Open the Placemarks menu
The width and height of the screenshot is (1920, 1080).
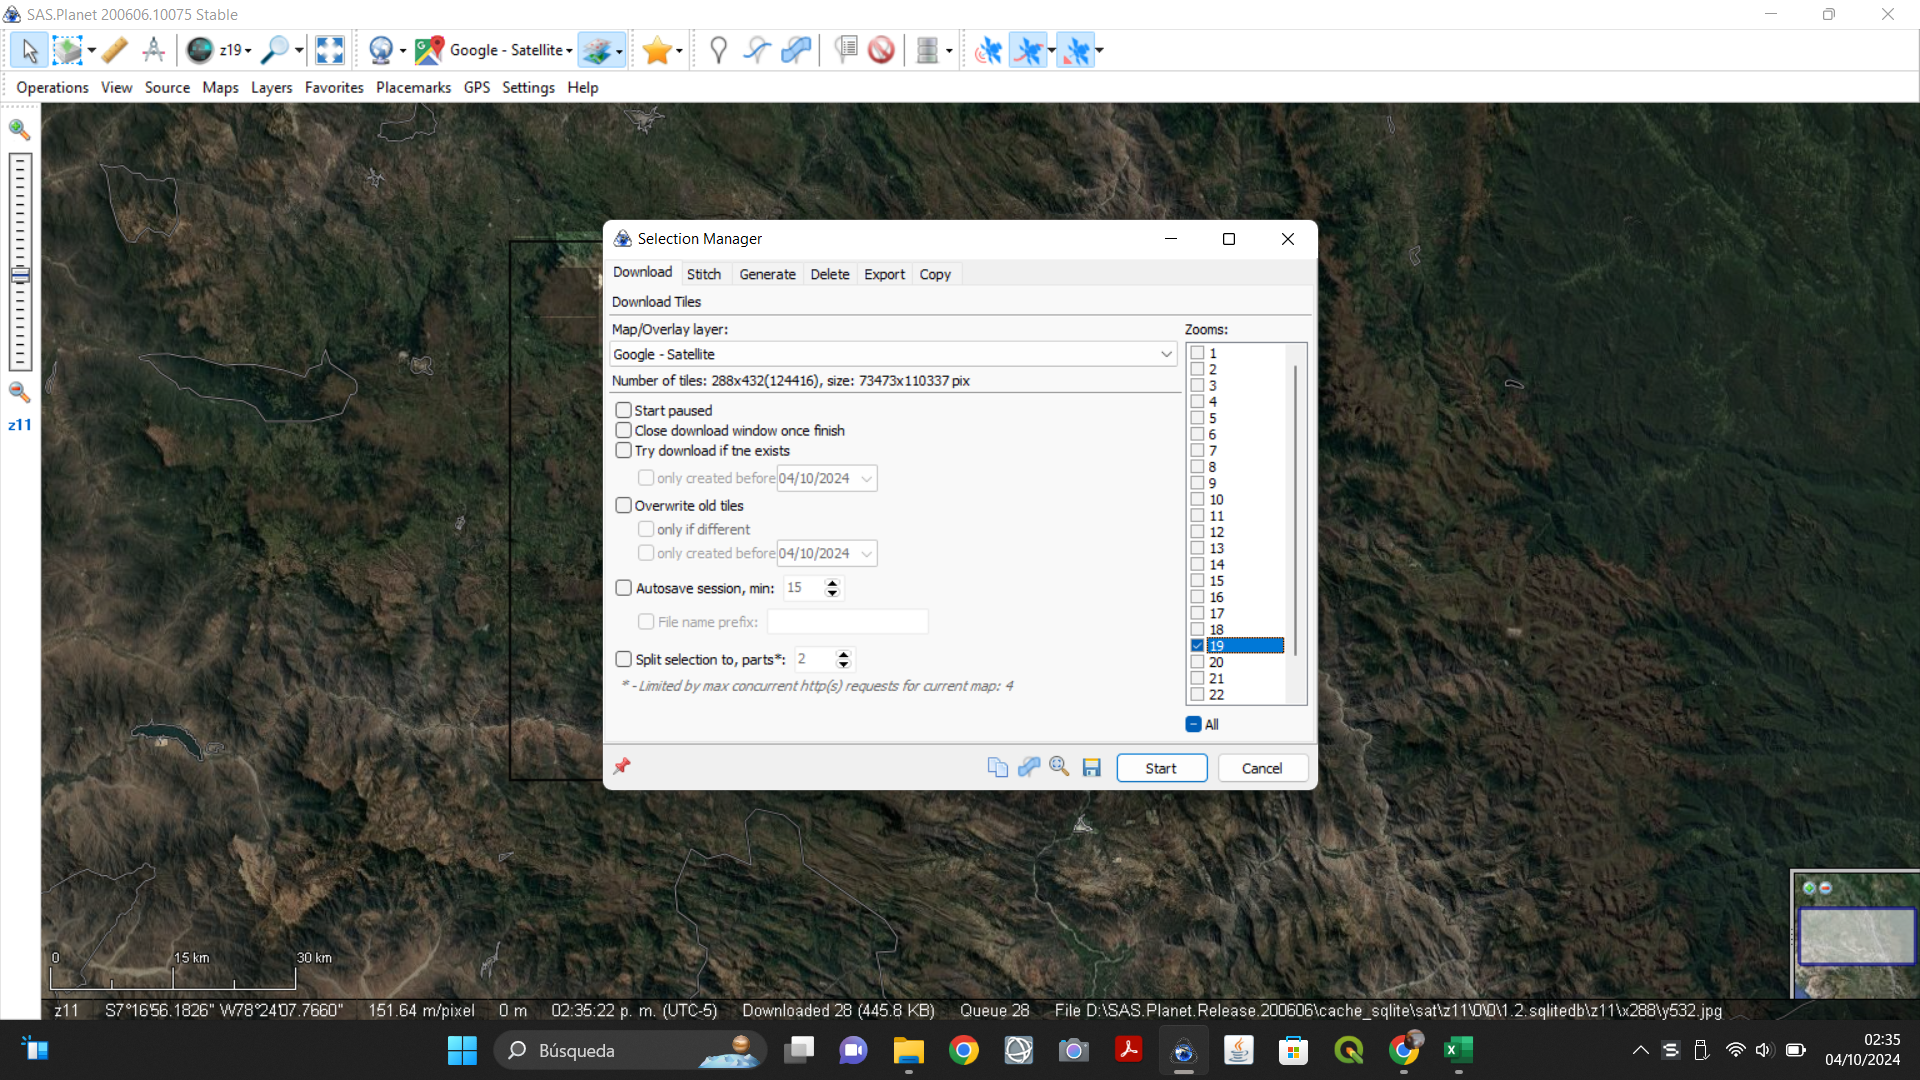tap(413, 87)
